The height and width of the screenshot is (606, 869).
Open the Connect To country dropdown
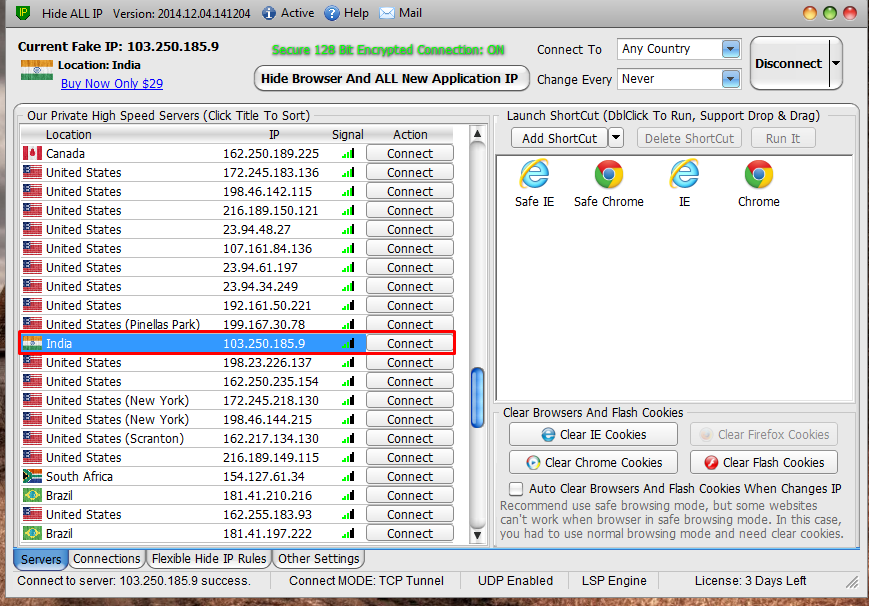[731, 49]
